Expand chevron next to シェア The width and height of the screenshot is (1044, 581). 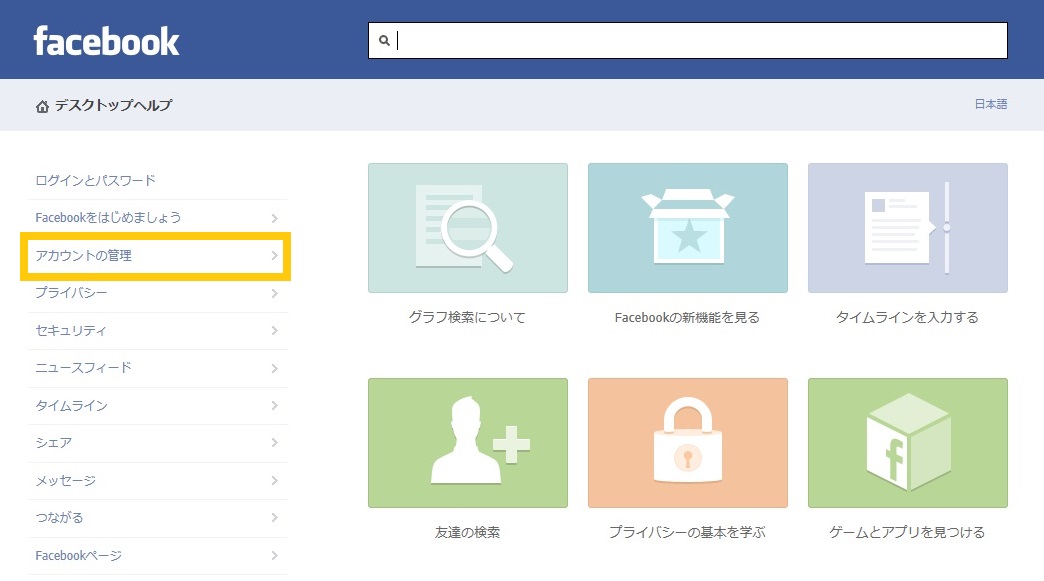(274, 443)
